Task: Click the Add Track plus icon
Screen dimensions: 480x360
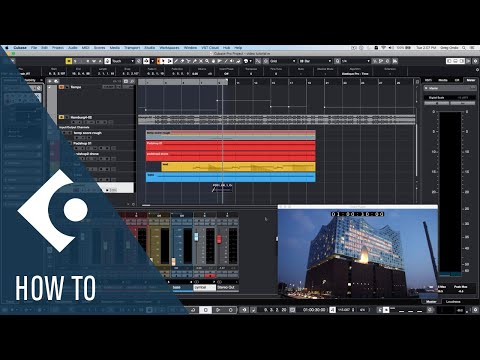Action: click(x=50, y=81)
